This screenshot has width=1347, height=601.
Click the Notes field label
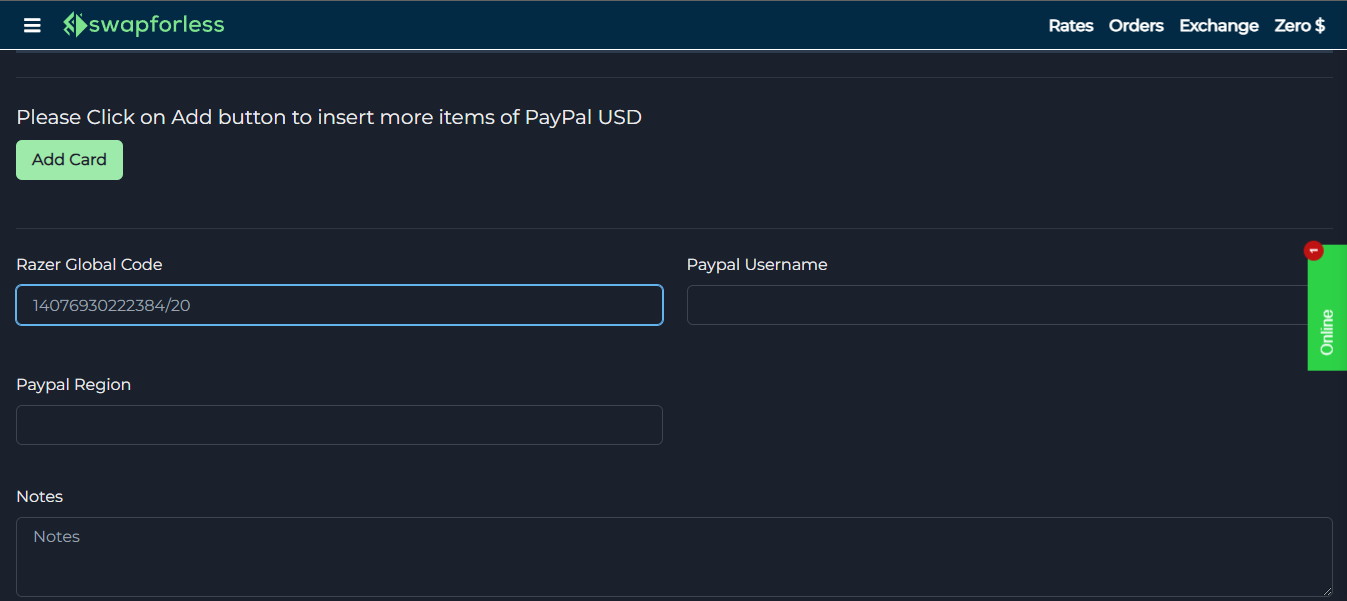40,497
